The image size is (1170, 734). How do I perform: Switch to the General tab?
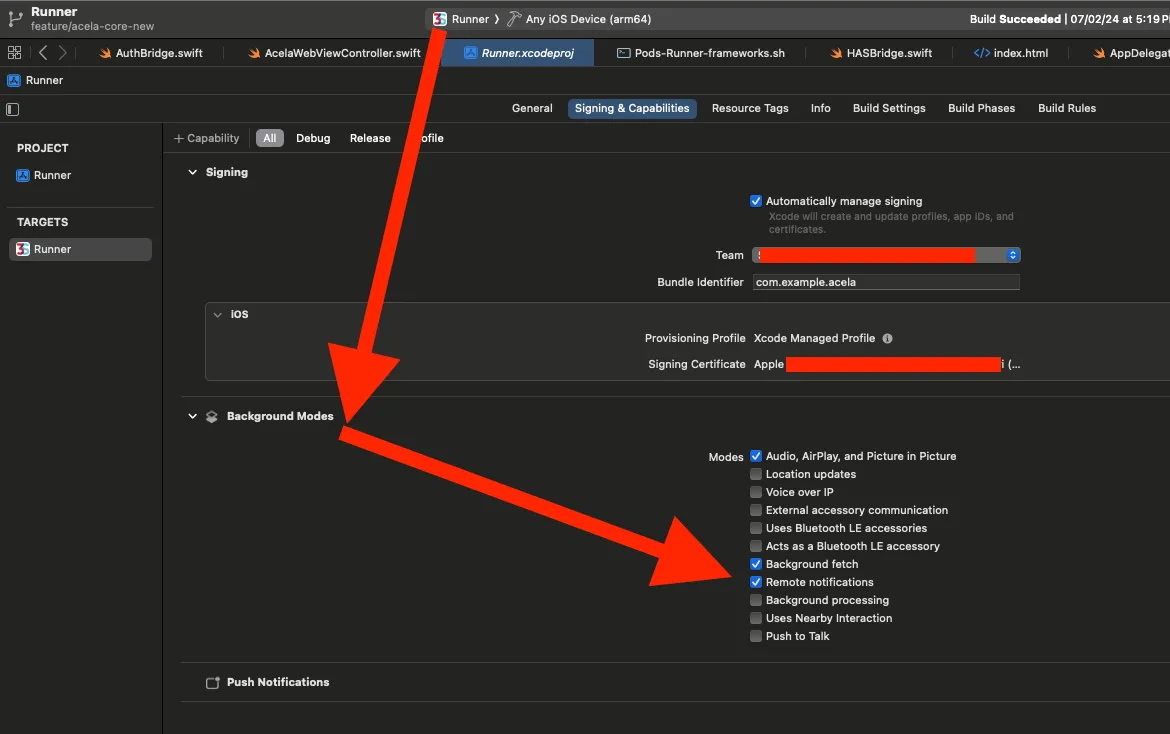click(532, 108)
